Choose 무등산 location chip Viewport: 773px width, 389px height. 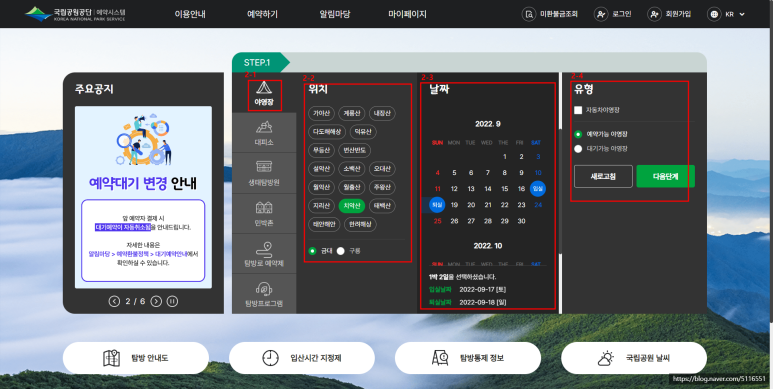pos(321,150)
